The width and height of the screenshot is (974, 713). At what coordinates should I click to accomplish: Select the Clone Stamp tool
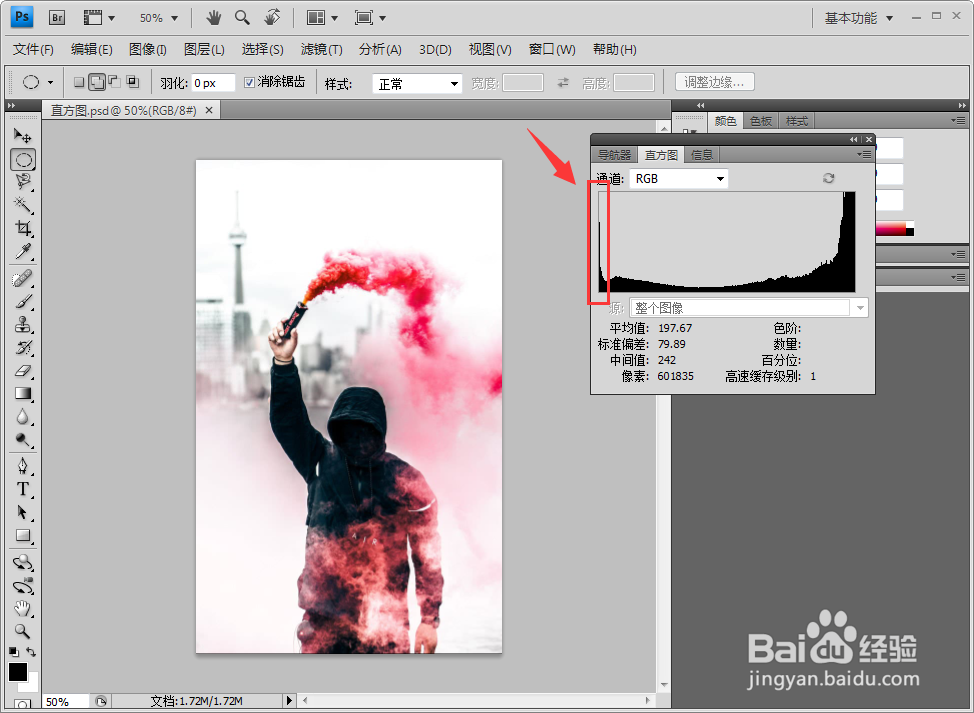pos(23,325)
